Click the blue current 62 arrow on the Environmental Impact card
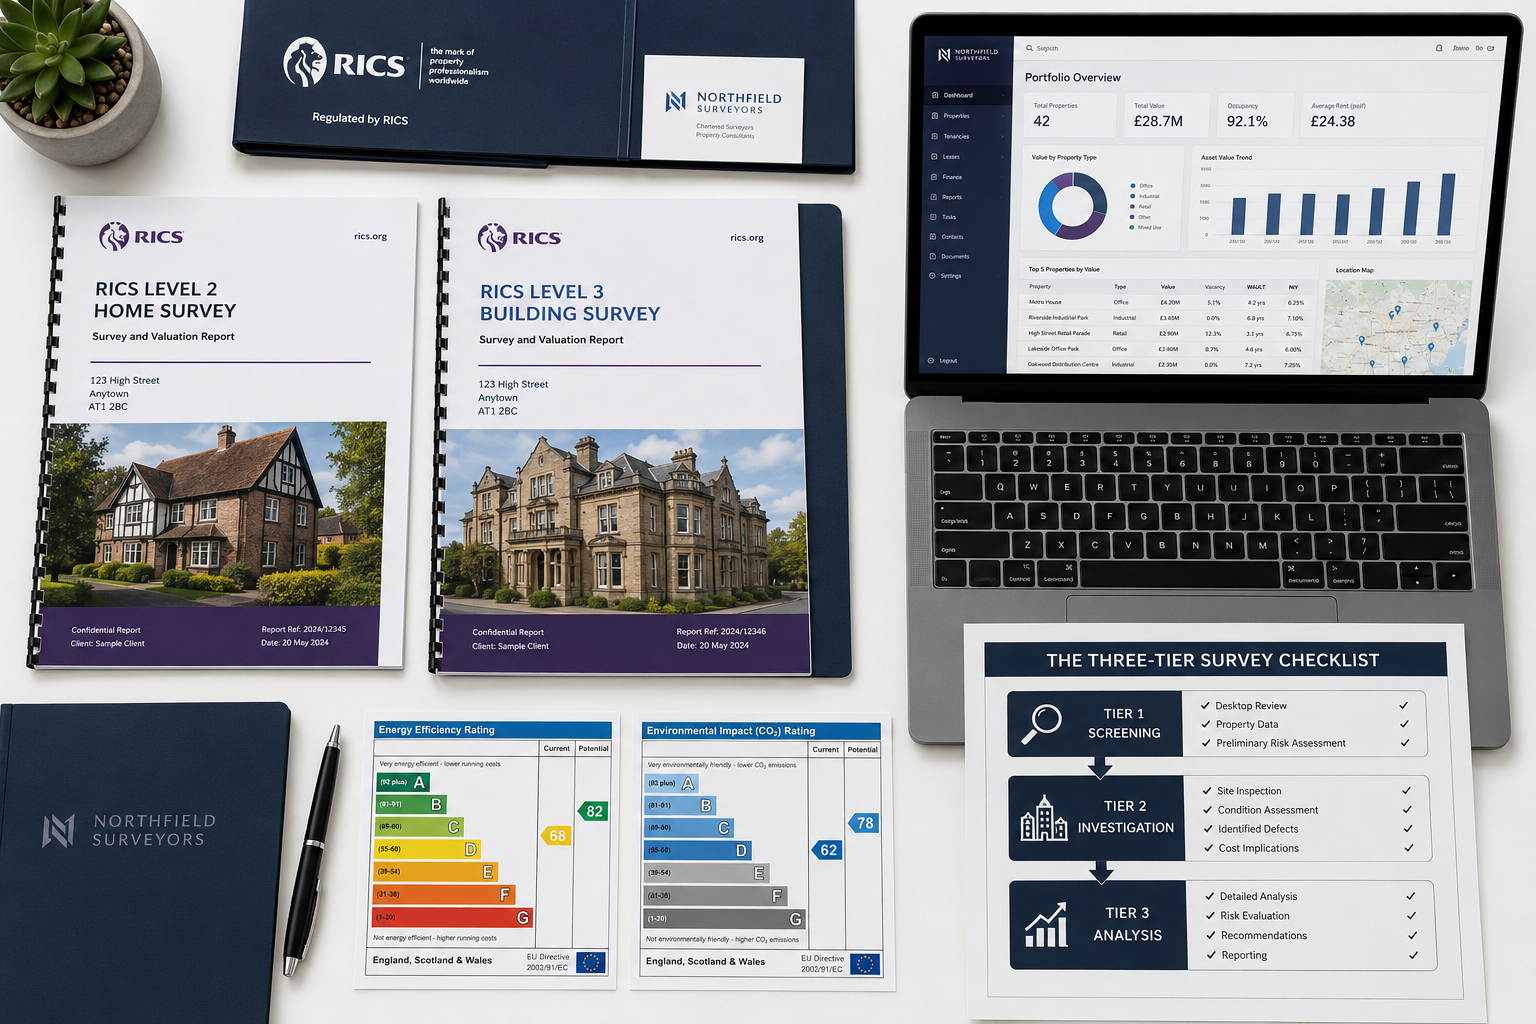 pos(826,850)
